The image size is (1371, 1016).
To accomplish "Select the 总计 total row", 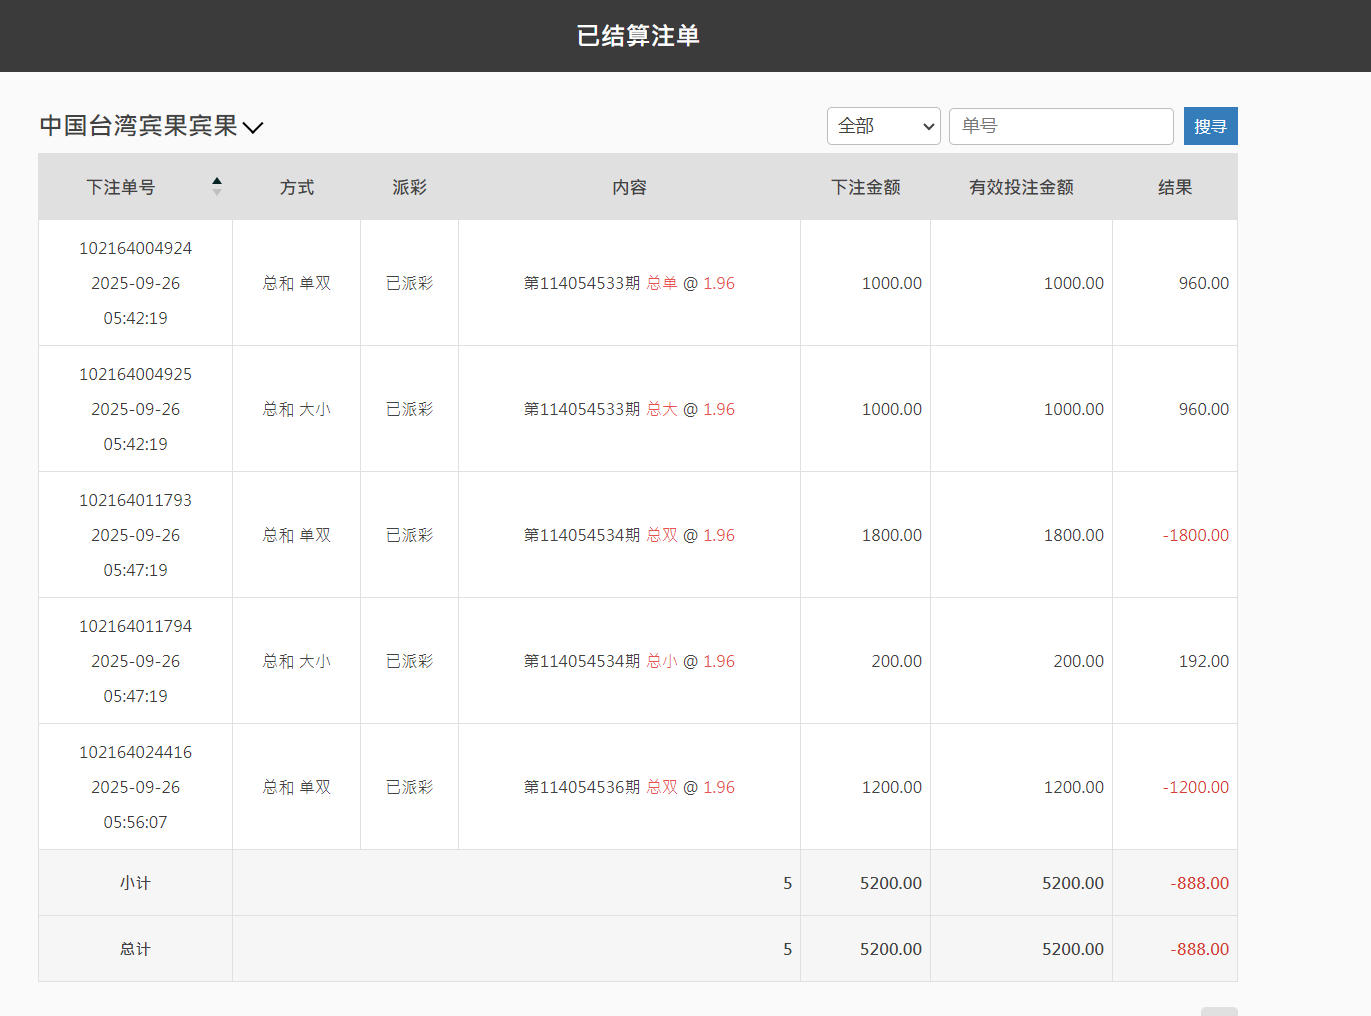I will 135,948.
